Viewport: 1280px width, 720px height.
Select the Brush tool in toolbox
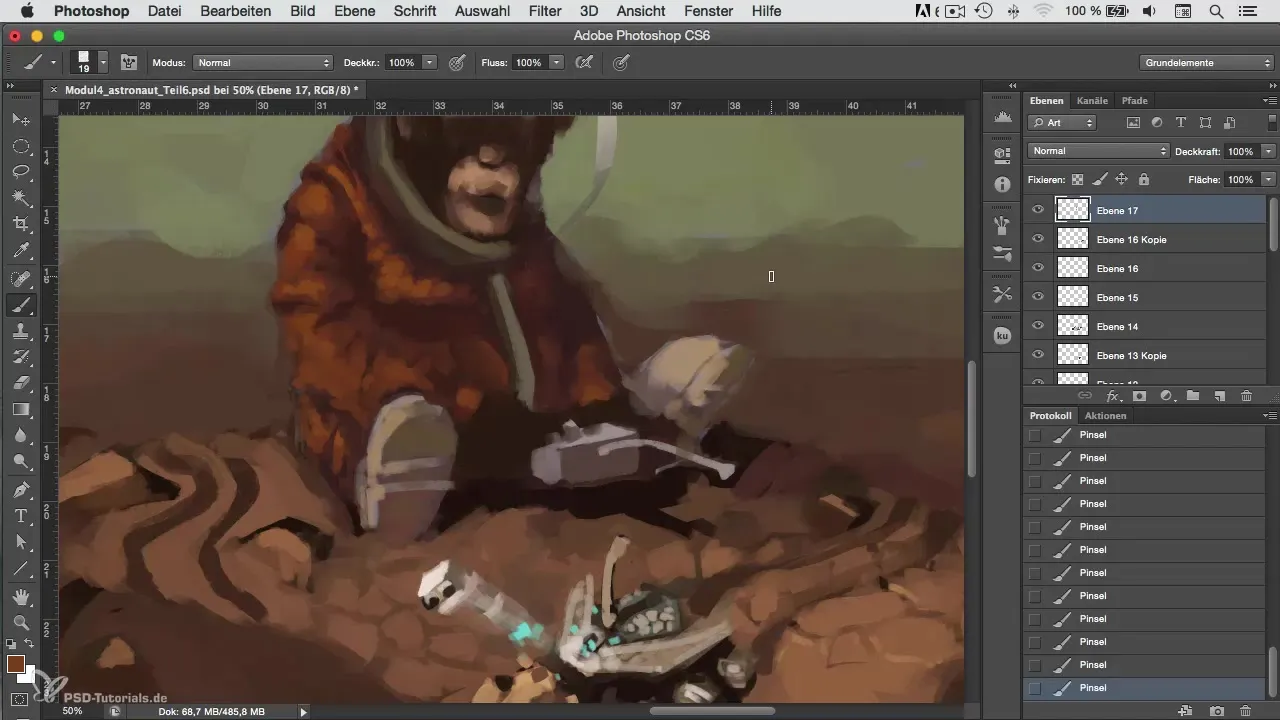[21, 305]
